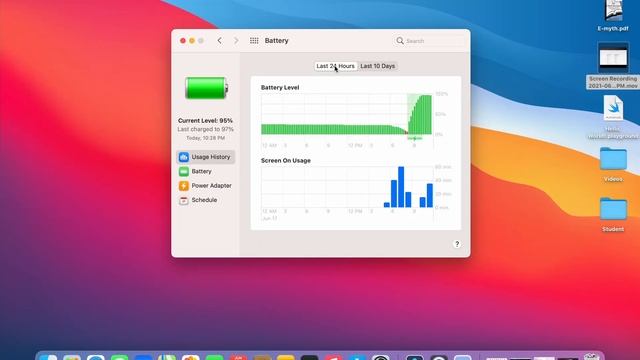Click the large green battery icon
The height and width of the screenshot is (360, 640).
pyautogui.click(x=206, y=88)
